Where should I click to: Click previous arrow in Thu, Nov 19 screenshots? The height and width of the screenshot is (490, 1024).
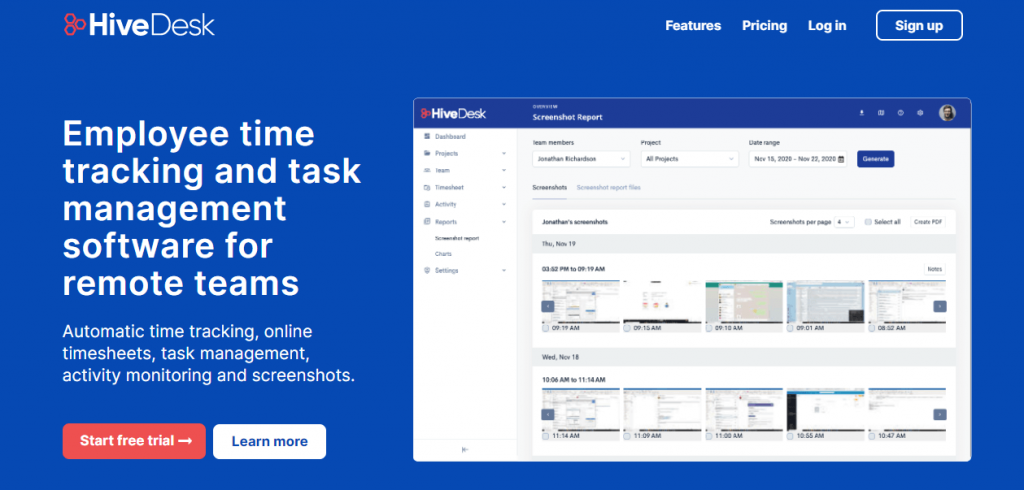548,306
